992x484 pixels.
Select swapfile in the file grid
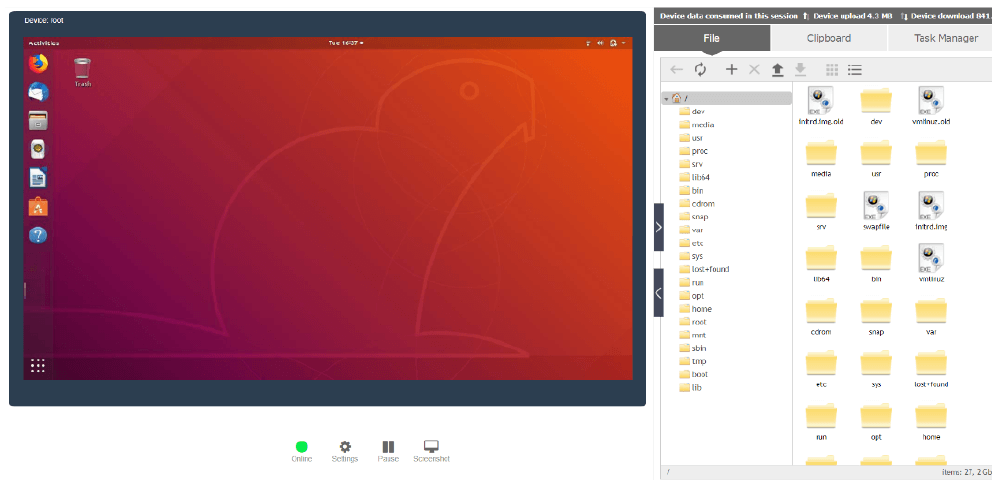click(x=876, y=211)
